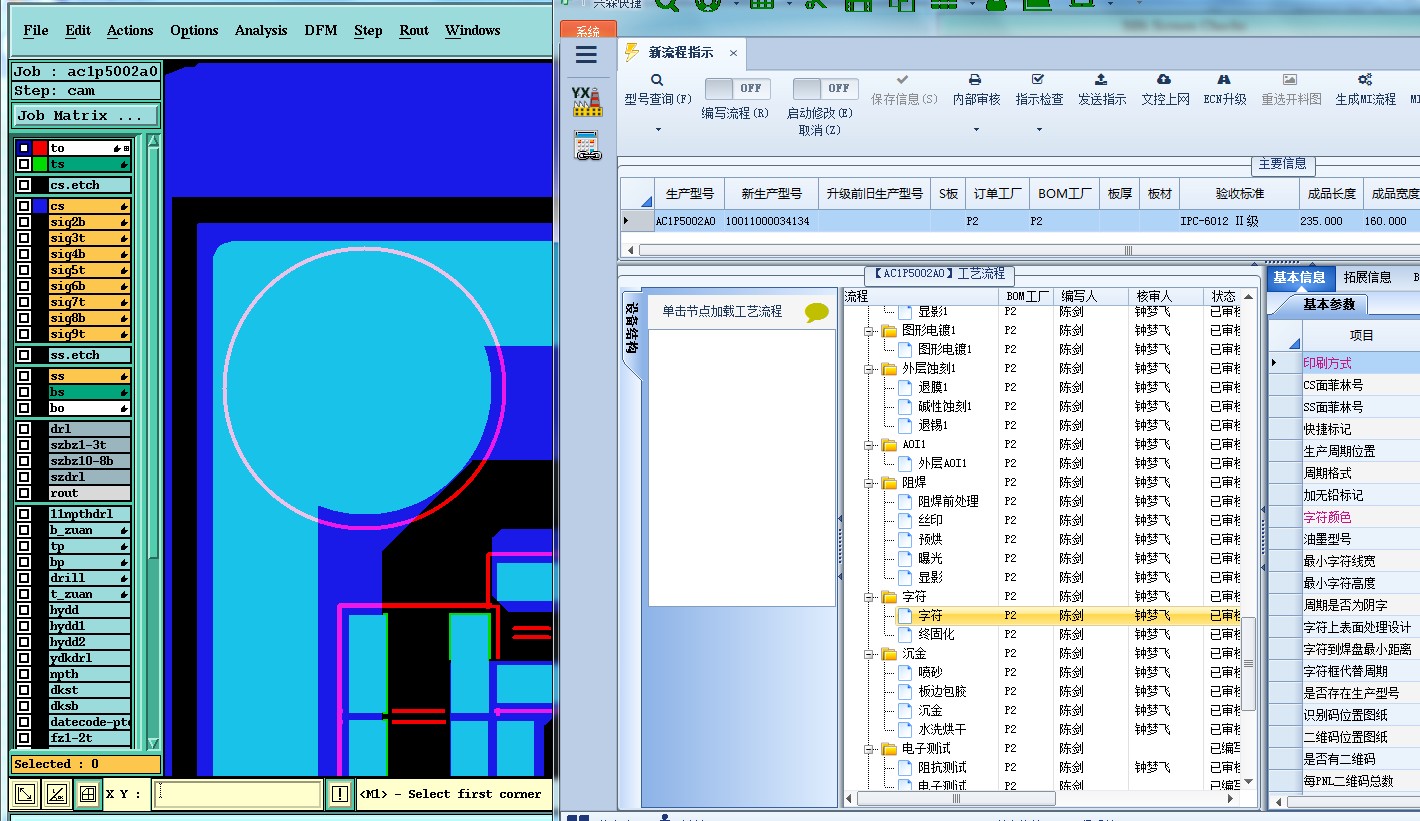Click the 生成MI流程 gears icon
This screenshot has width=1420, height=821.
1365,79
